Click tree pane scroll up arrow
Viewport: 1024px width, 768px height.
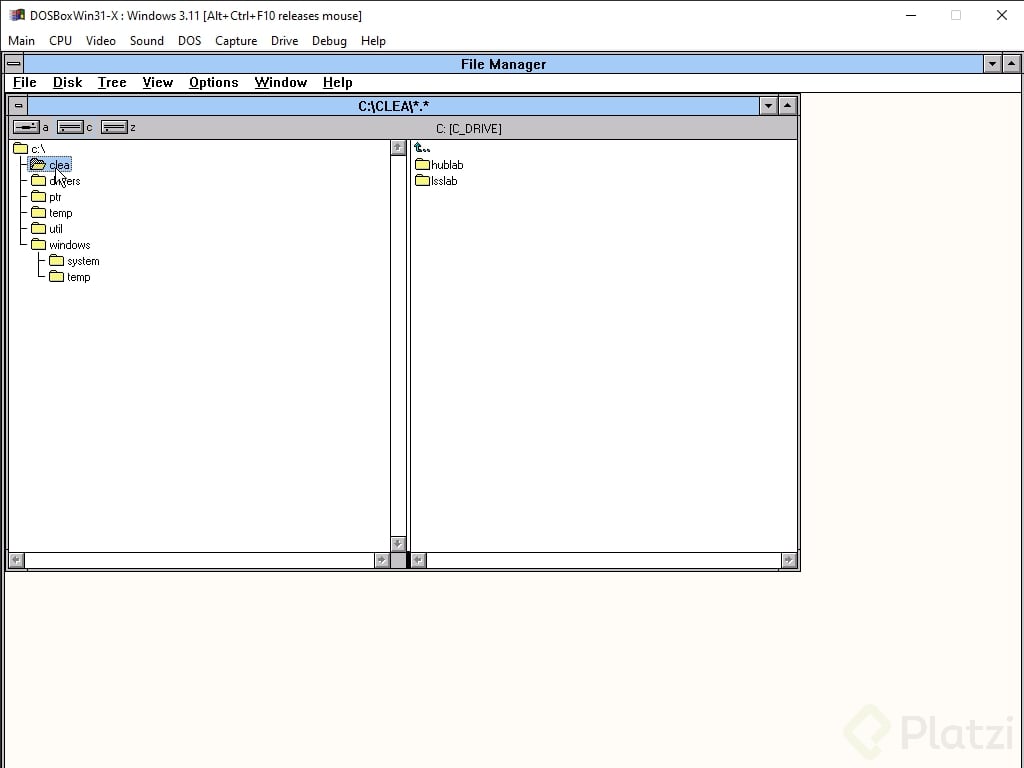click(398, 148)
